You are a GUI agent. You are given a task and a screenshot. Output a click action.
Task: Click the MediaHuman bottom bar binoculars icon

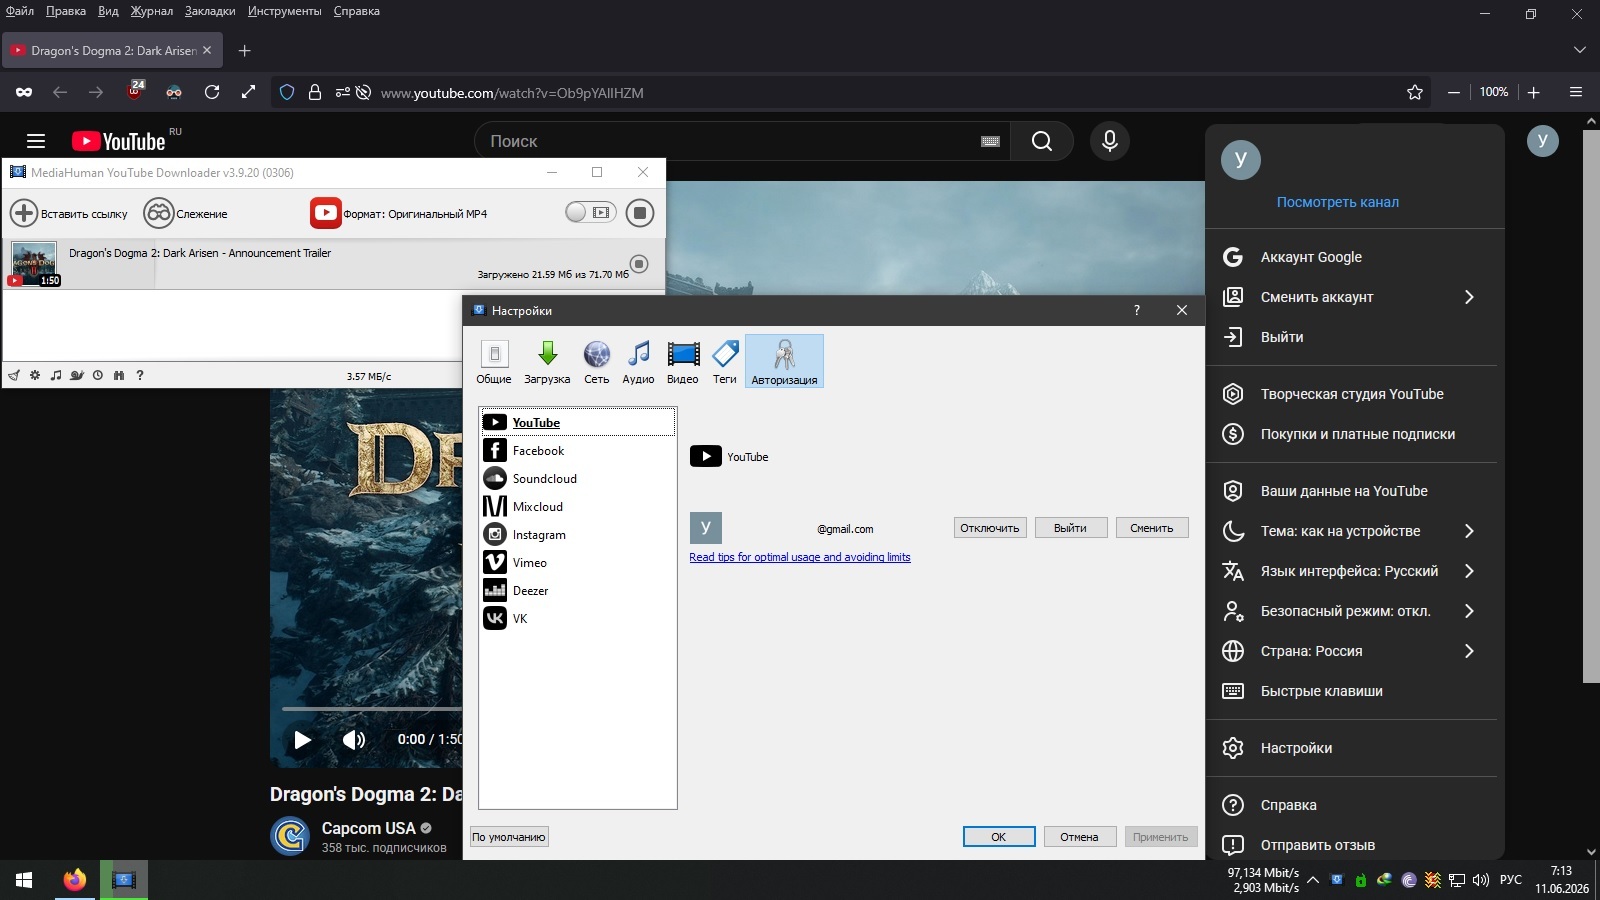[x=119, y=376]
